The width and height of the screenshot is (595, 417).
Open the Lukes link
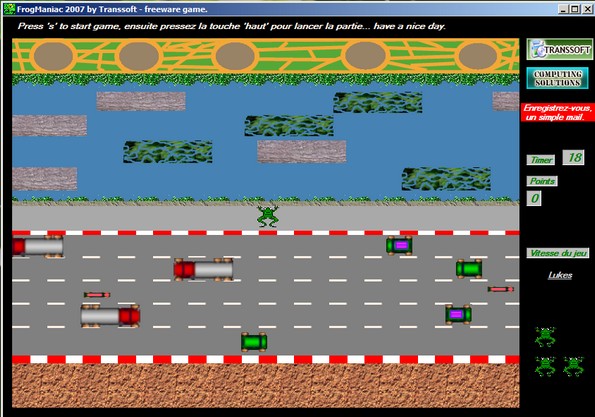pyautogui.click(x=560, y=275)
